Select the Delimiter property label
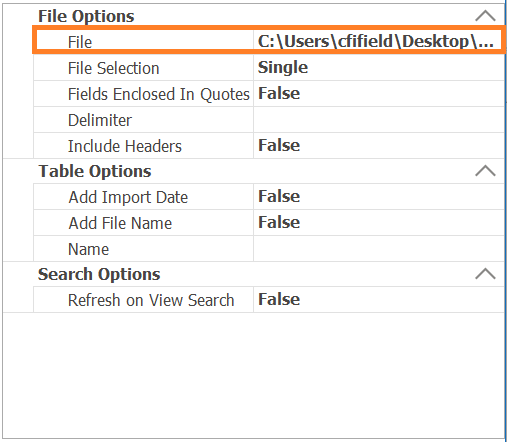The image size is (507, 442). click(100, 120)
